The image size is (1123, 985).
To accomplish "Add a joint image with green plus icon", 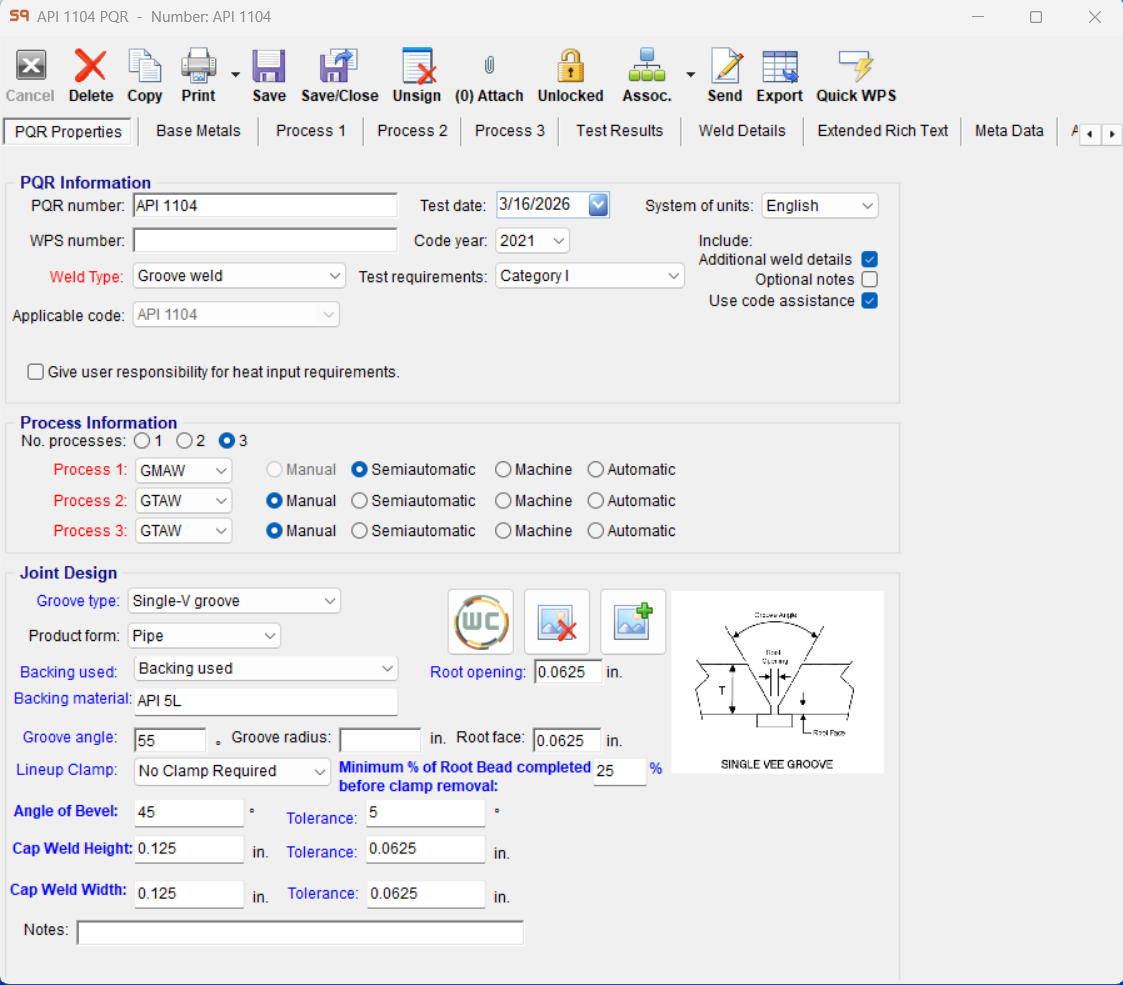I will (x=632, y=621).
